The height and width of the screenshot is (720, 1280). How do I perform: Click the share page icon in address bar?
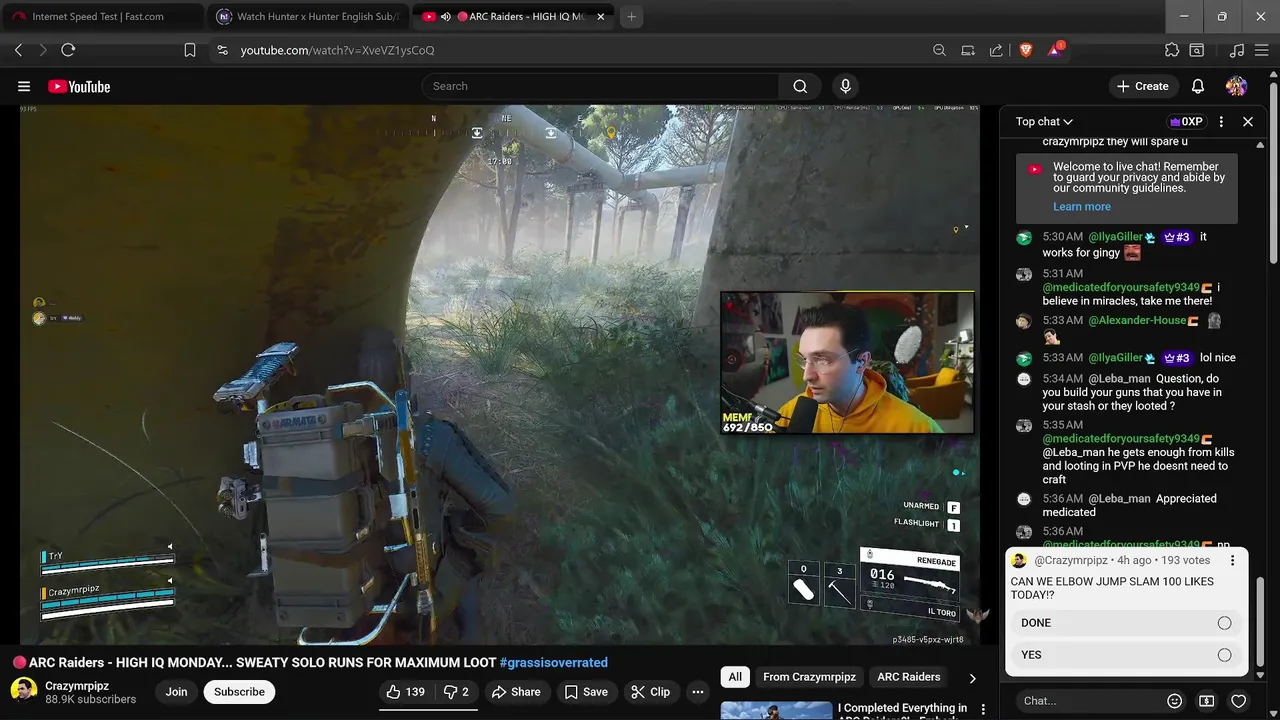tap(996, 50)
